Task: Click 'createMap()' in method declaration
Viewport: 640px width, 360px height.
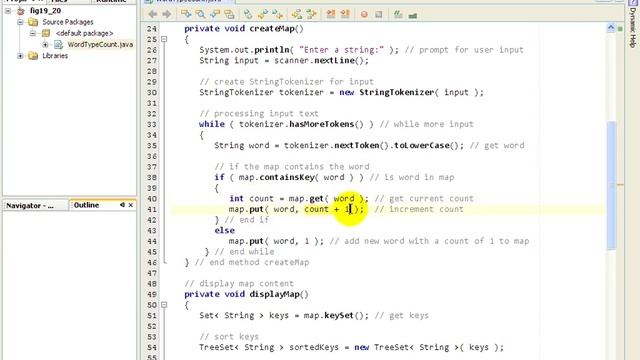Action: tap(277, 29)
